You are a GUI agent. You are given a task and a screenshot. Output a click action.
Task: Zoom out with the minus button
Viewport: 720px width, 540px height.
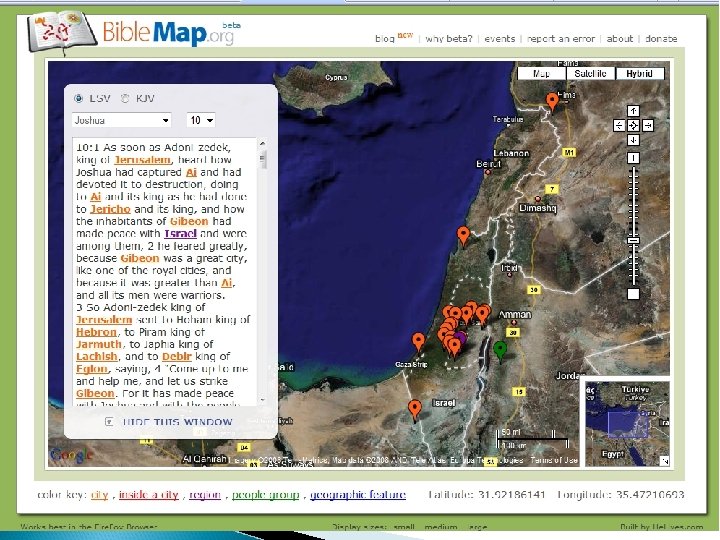pyautogui.click(x=633, y=294)
